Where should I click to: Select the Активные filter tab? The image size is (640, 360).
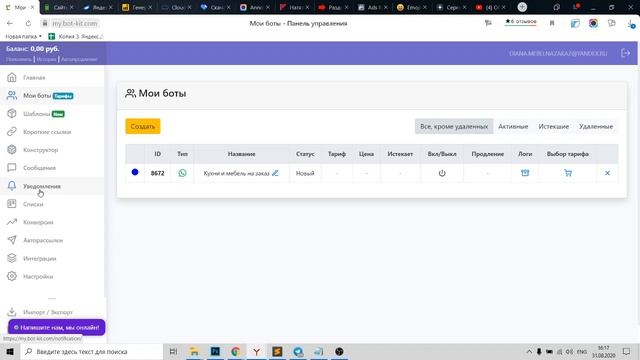[513, 127]
